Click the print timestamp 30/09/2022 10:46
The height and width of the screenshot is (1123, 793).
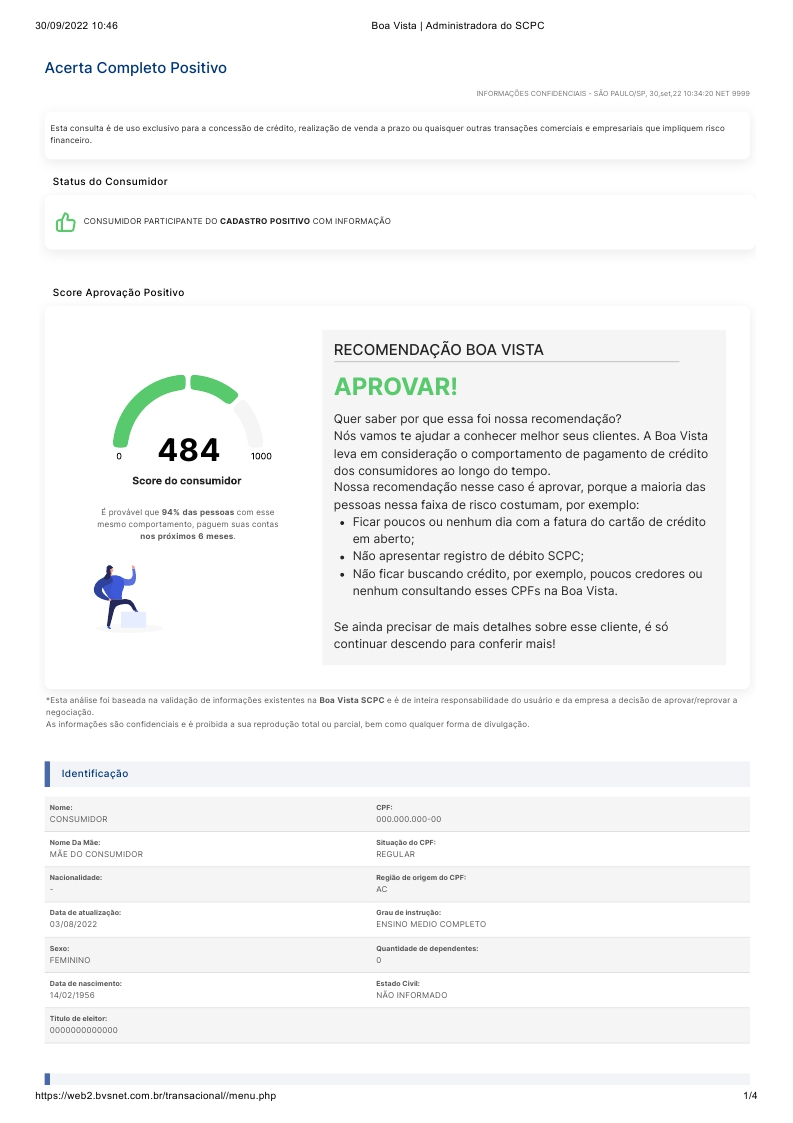tap(77, 26)
